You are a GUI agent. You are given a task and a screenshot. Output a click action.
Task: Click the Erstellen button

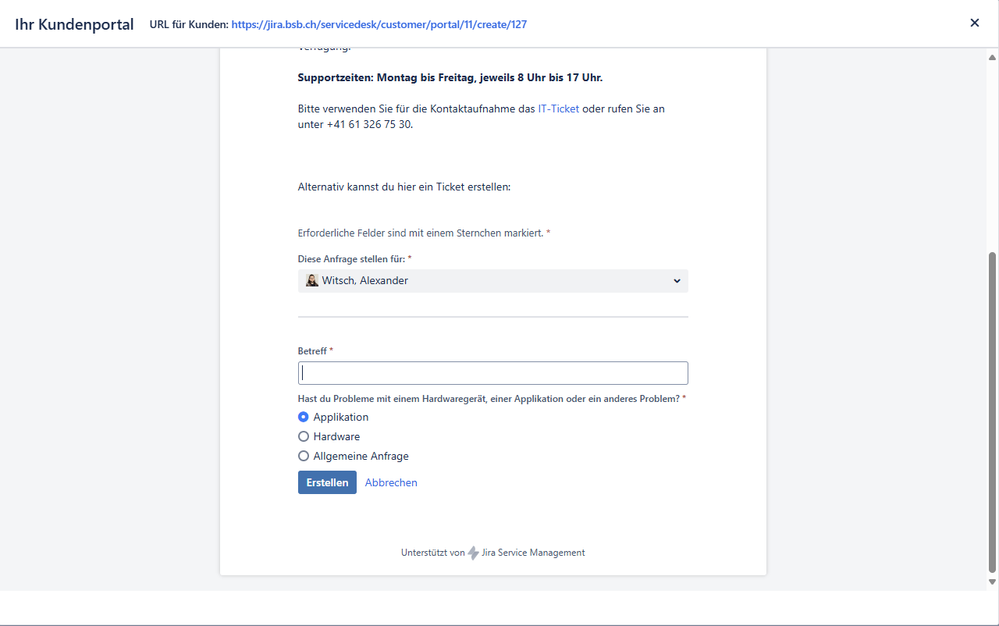(x=327, y=482)
